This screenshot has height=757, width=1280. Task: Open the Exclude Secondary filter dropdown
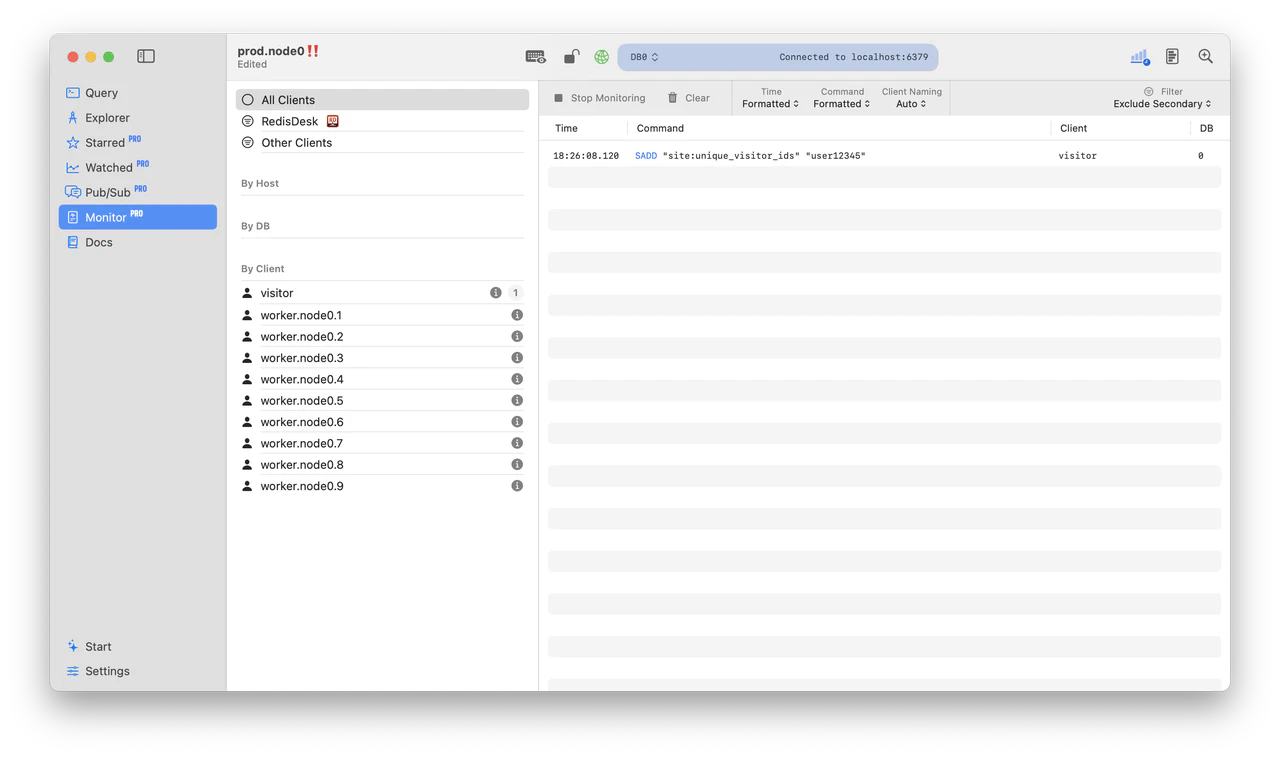click(1163, 103)
